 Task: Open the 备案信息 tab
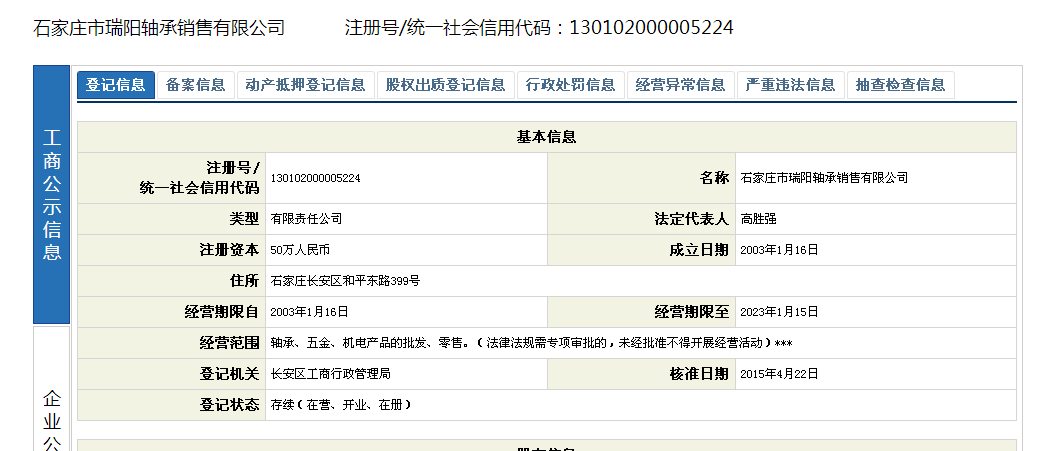pyautogui.click(x=196, y=85)
